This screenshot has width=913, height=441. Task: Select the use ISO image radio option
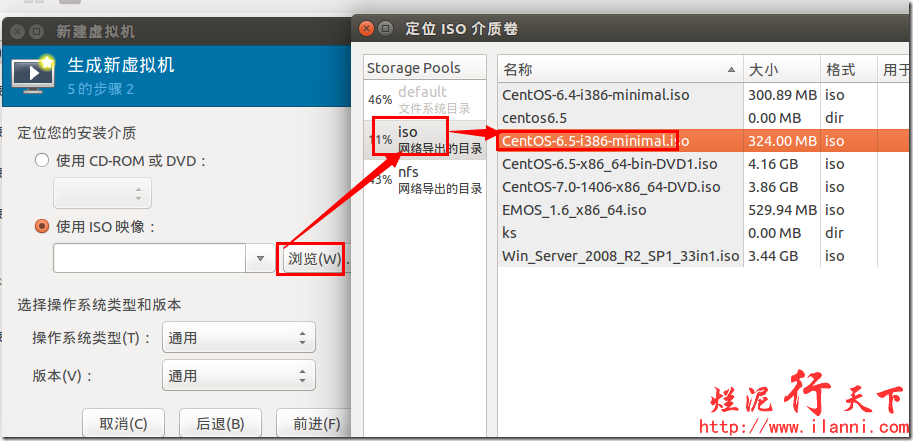tap(42, 226)
